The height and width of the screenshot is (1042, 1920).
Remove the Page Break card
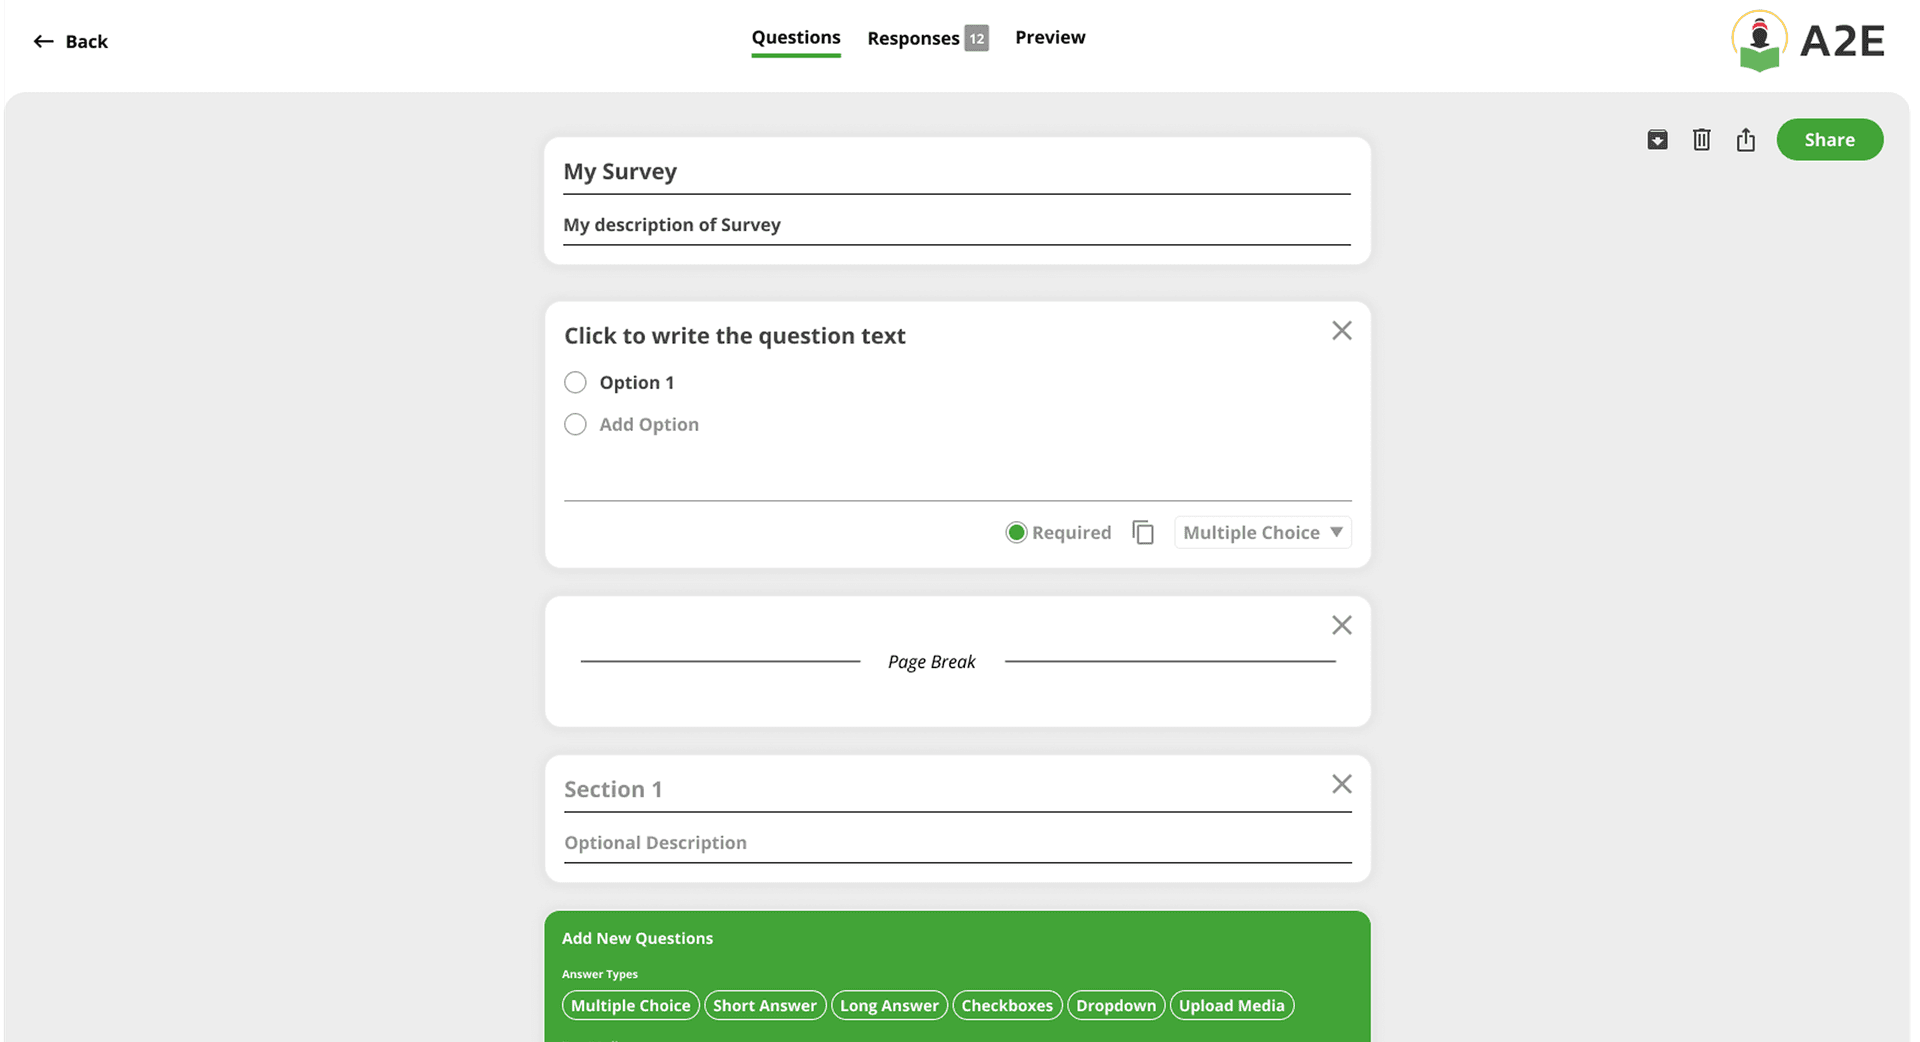(1342, 626)
